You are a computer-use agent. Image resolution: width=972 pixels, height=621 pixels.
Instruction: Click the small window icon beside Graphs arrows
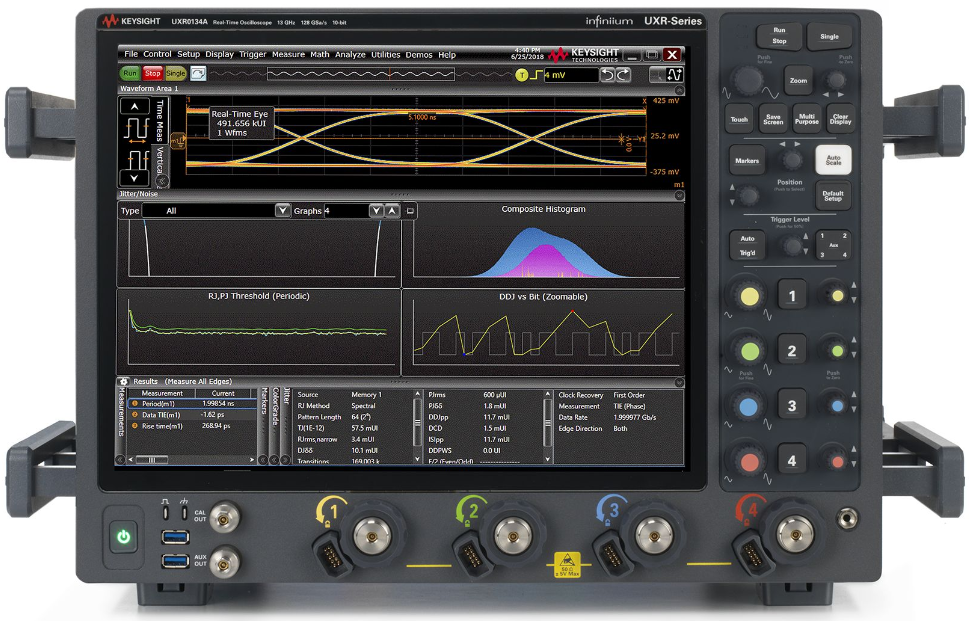click(410, 211)
